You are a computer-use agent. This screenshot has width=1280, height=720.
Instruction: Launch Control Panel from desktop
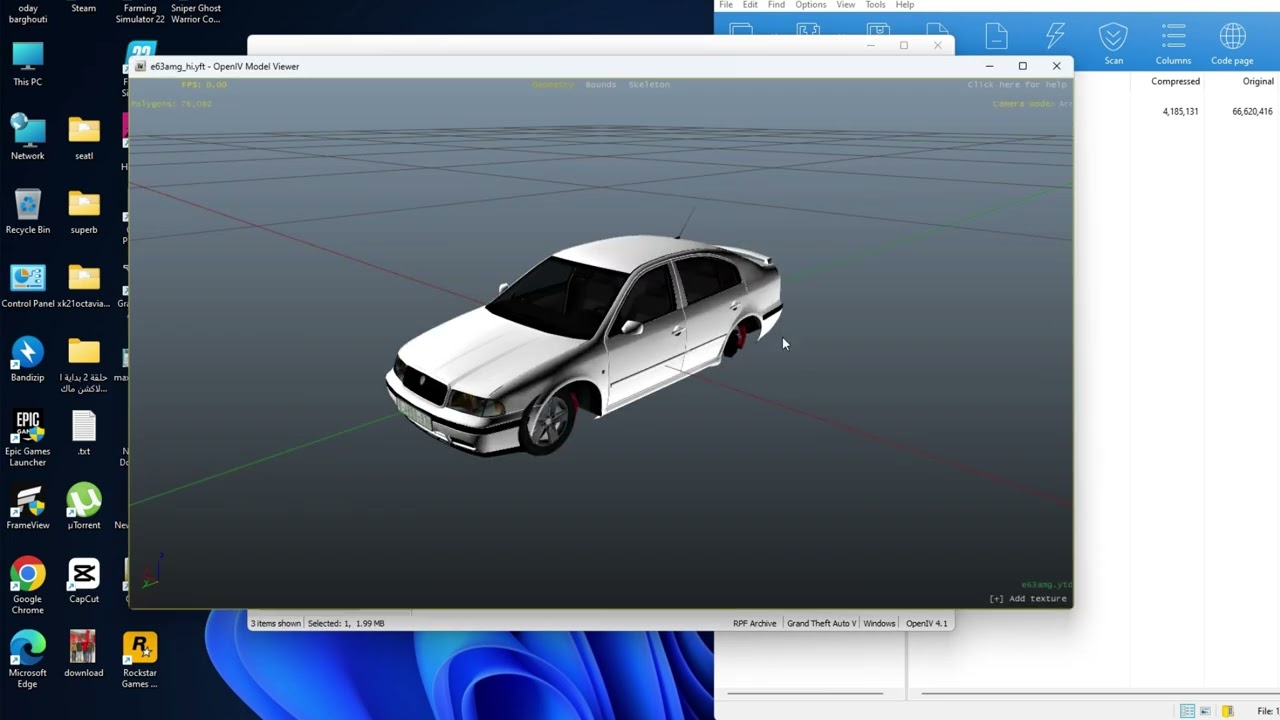click(28, 285)
